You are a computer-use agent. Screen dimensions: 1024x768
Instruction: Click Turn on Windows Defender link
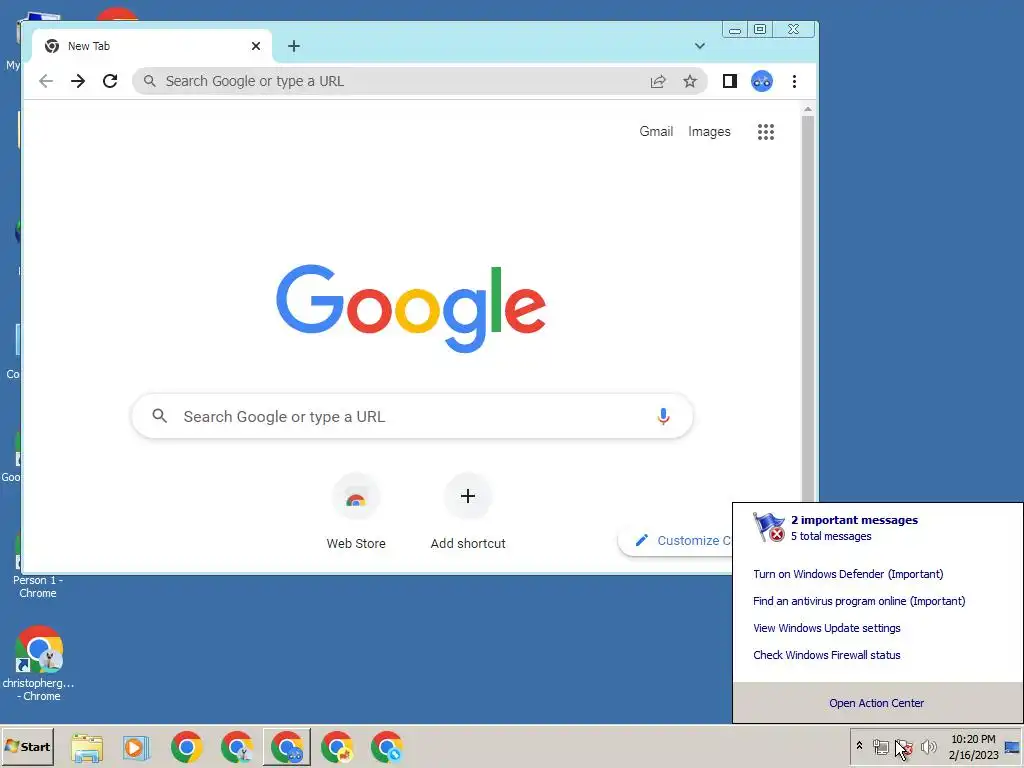tap(848, 574)
